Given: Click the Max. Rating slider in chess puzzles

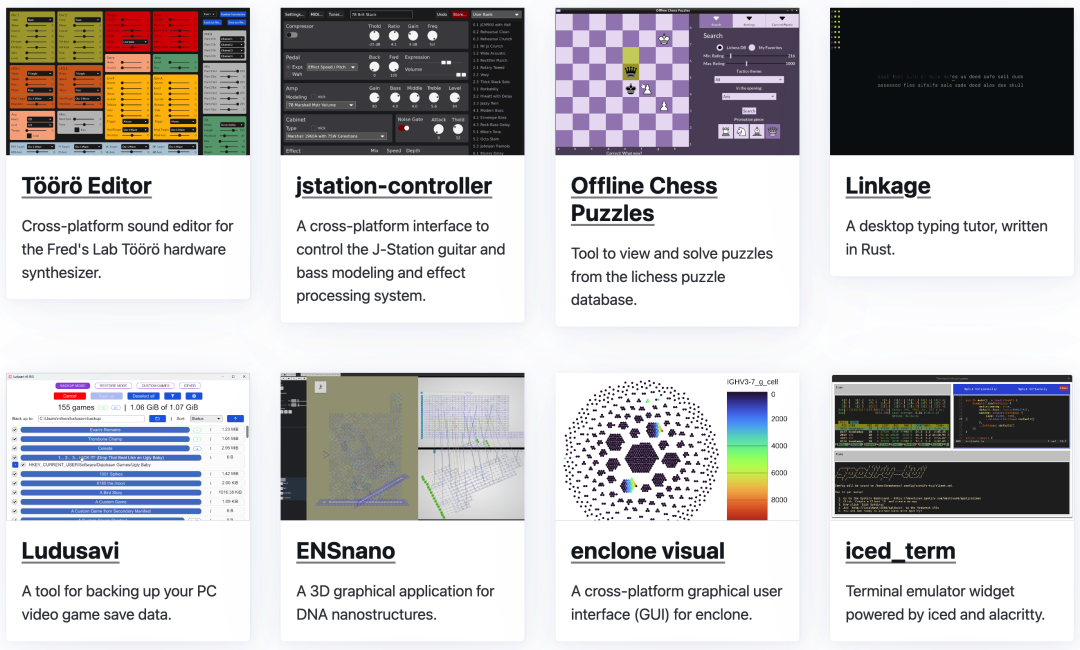Looking at the screenshot, I should [756, 63].
